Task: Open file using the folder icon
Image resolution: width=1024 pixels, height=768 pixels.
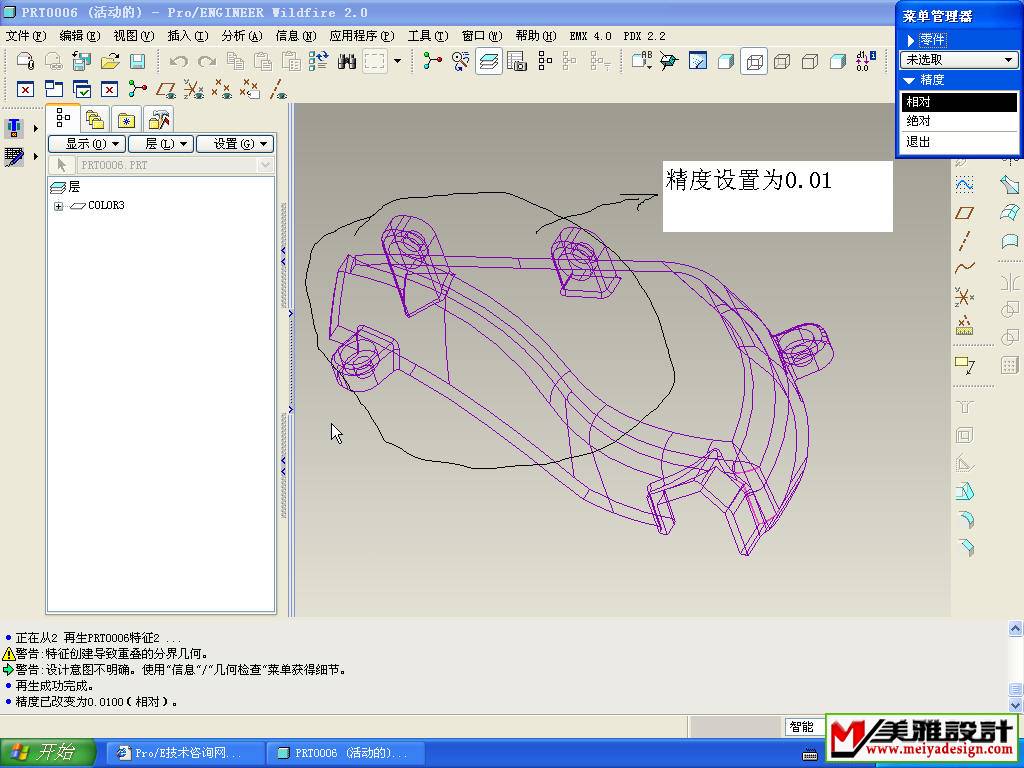Action: 110,62
